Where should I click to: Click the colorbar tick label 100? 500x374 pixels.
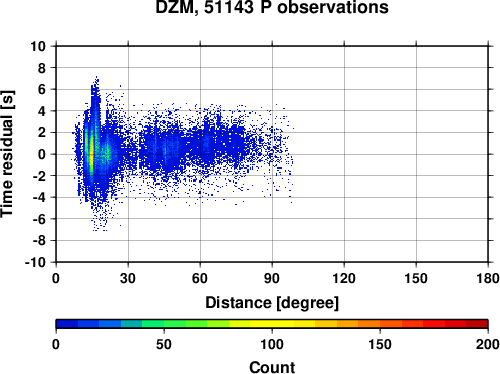click(272, 344)
